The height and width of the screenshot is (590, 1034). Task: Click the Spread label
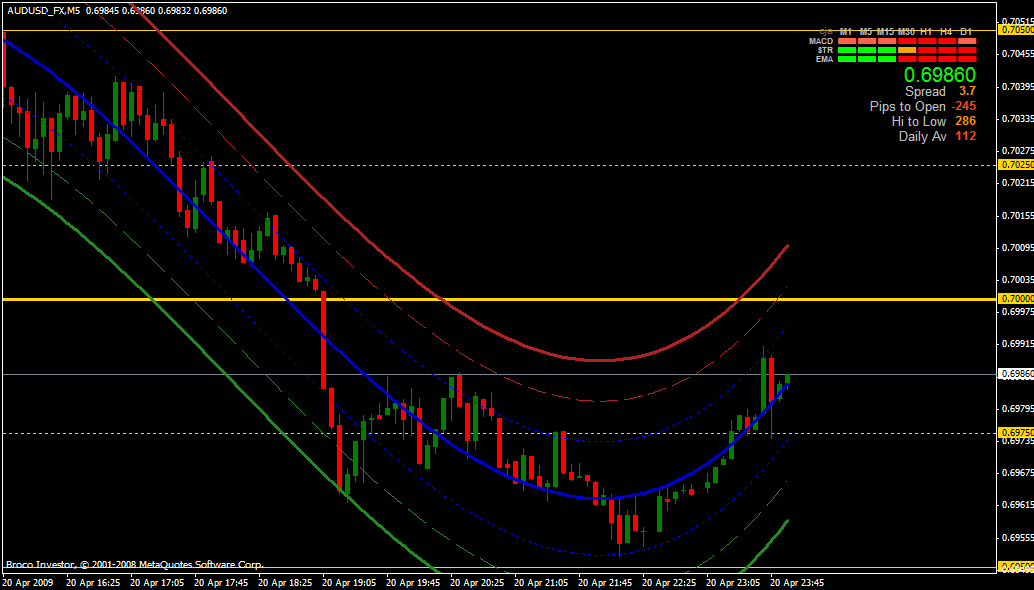coord(925,92)
